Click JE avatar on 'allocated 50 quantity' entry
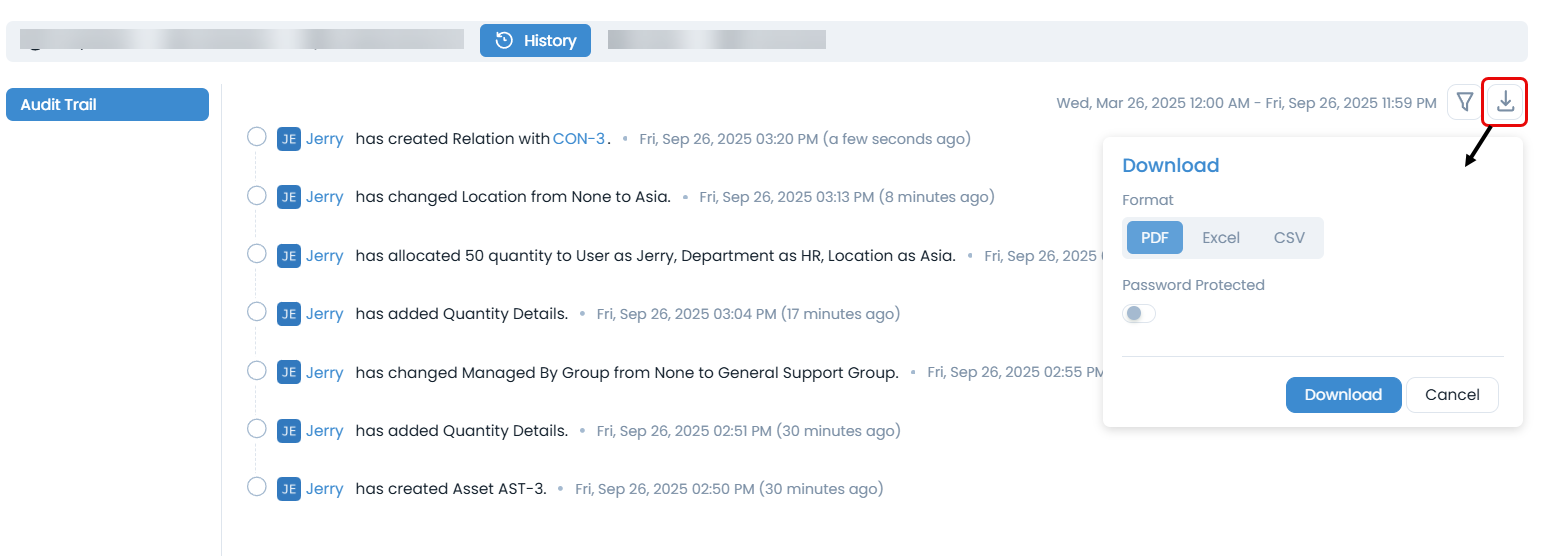Image resolution: width=1541 pixels, height=556 pixels. 288,256
